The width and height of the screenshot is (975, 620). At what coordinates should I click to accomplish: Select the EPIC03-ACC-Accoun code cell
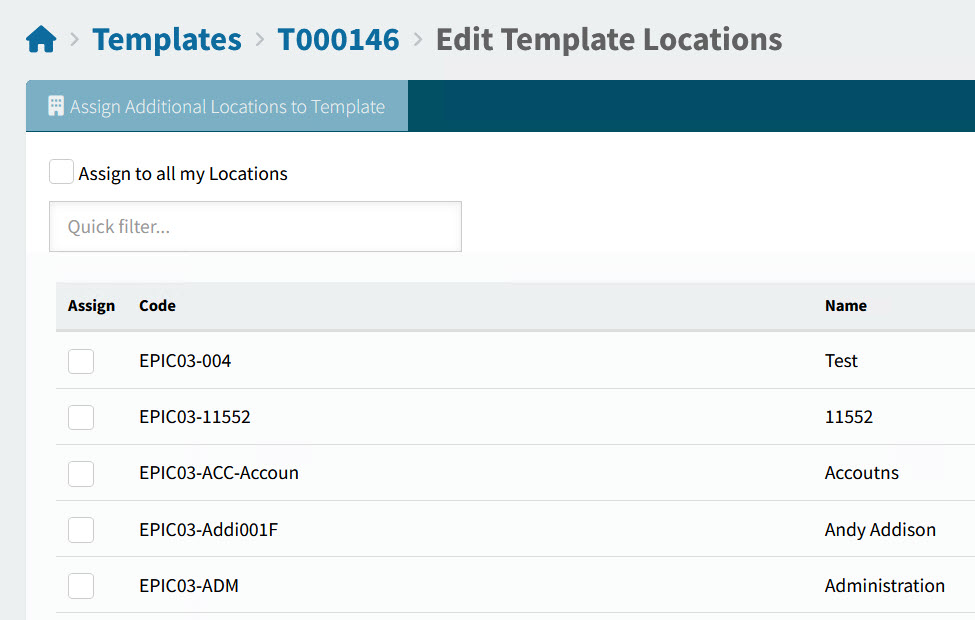[x=218, y=473]
